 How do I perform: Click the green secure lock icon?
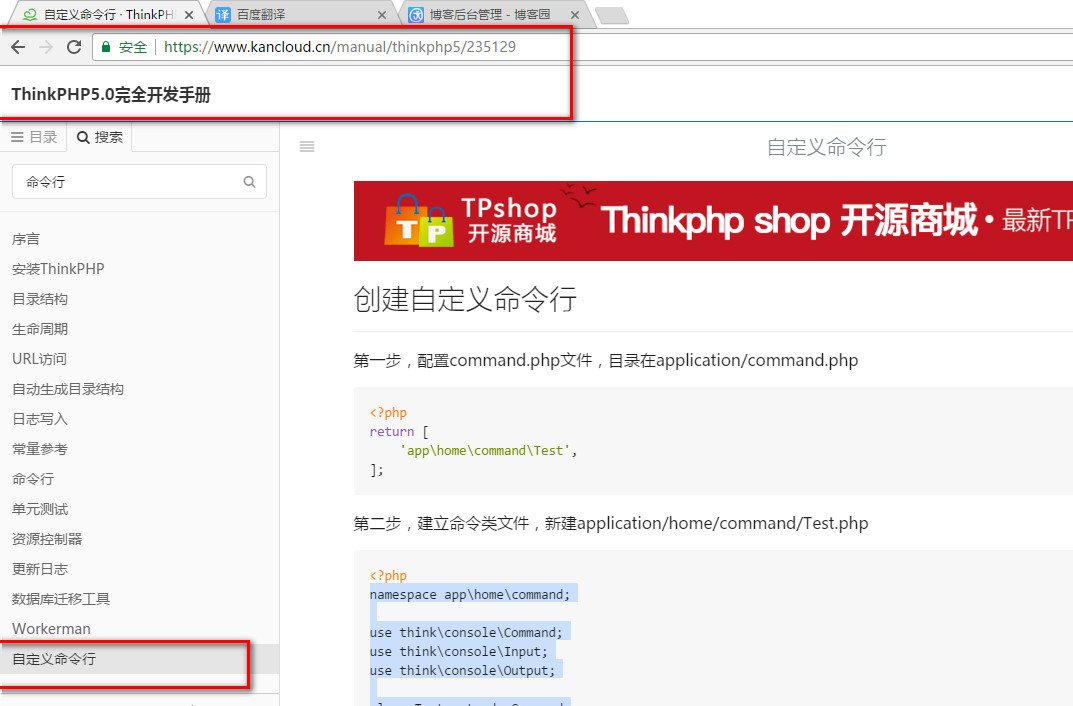[105, 47]
